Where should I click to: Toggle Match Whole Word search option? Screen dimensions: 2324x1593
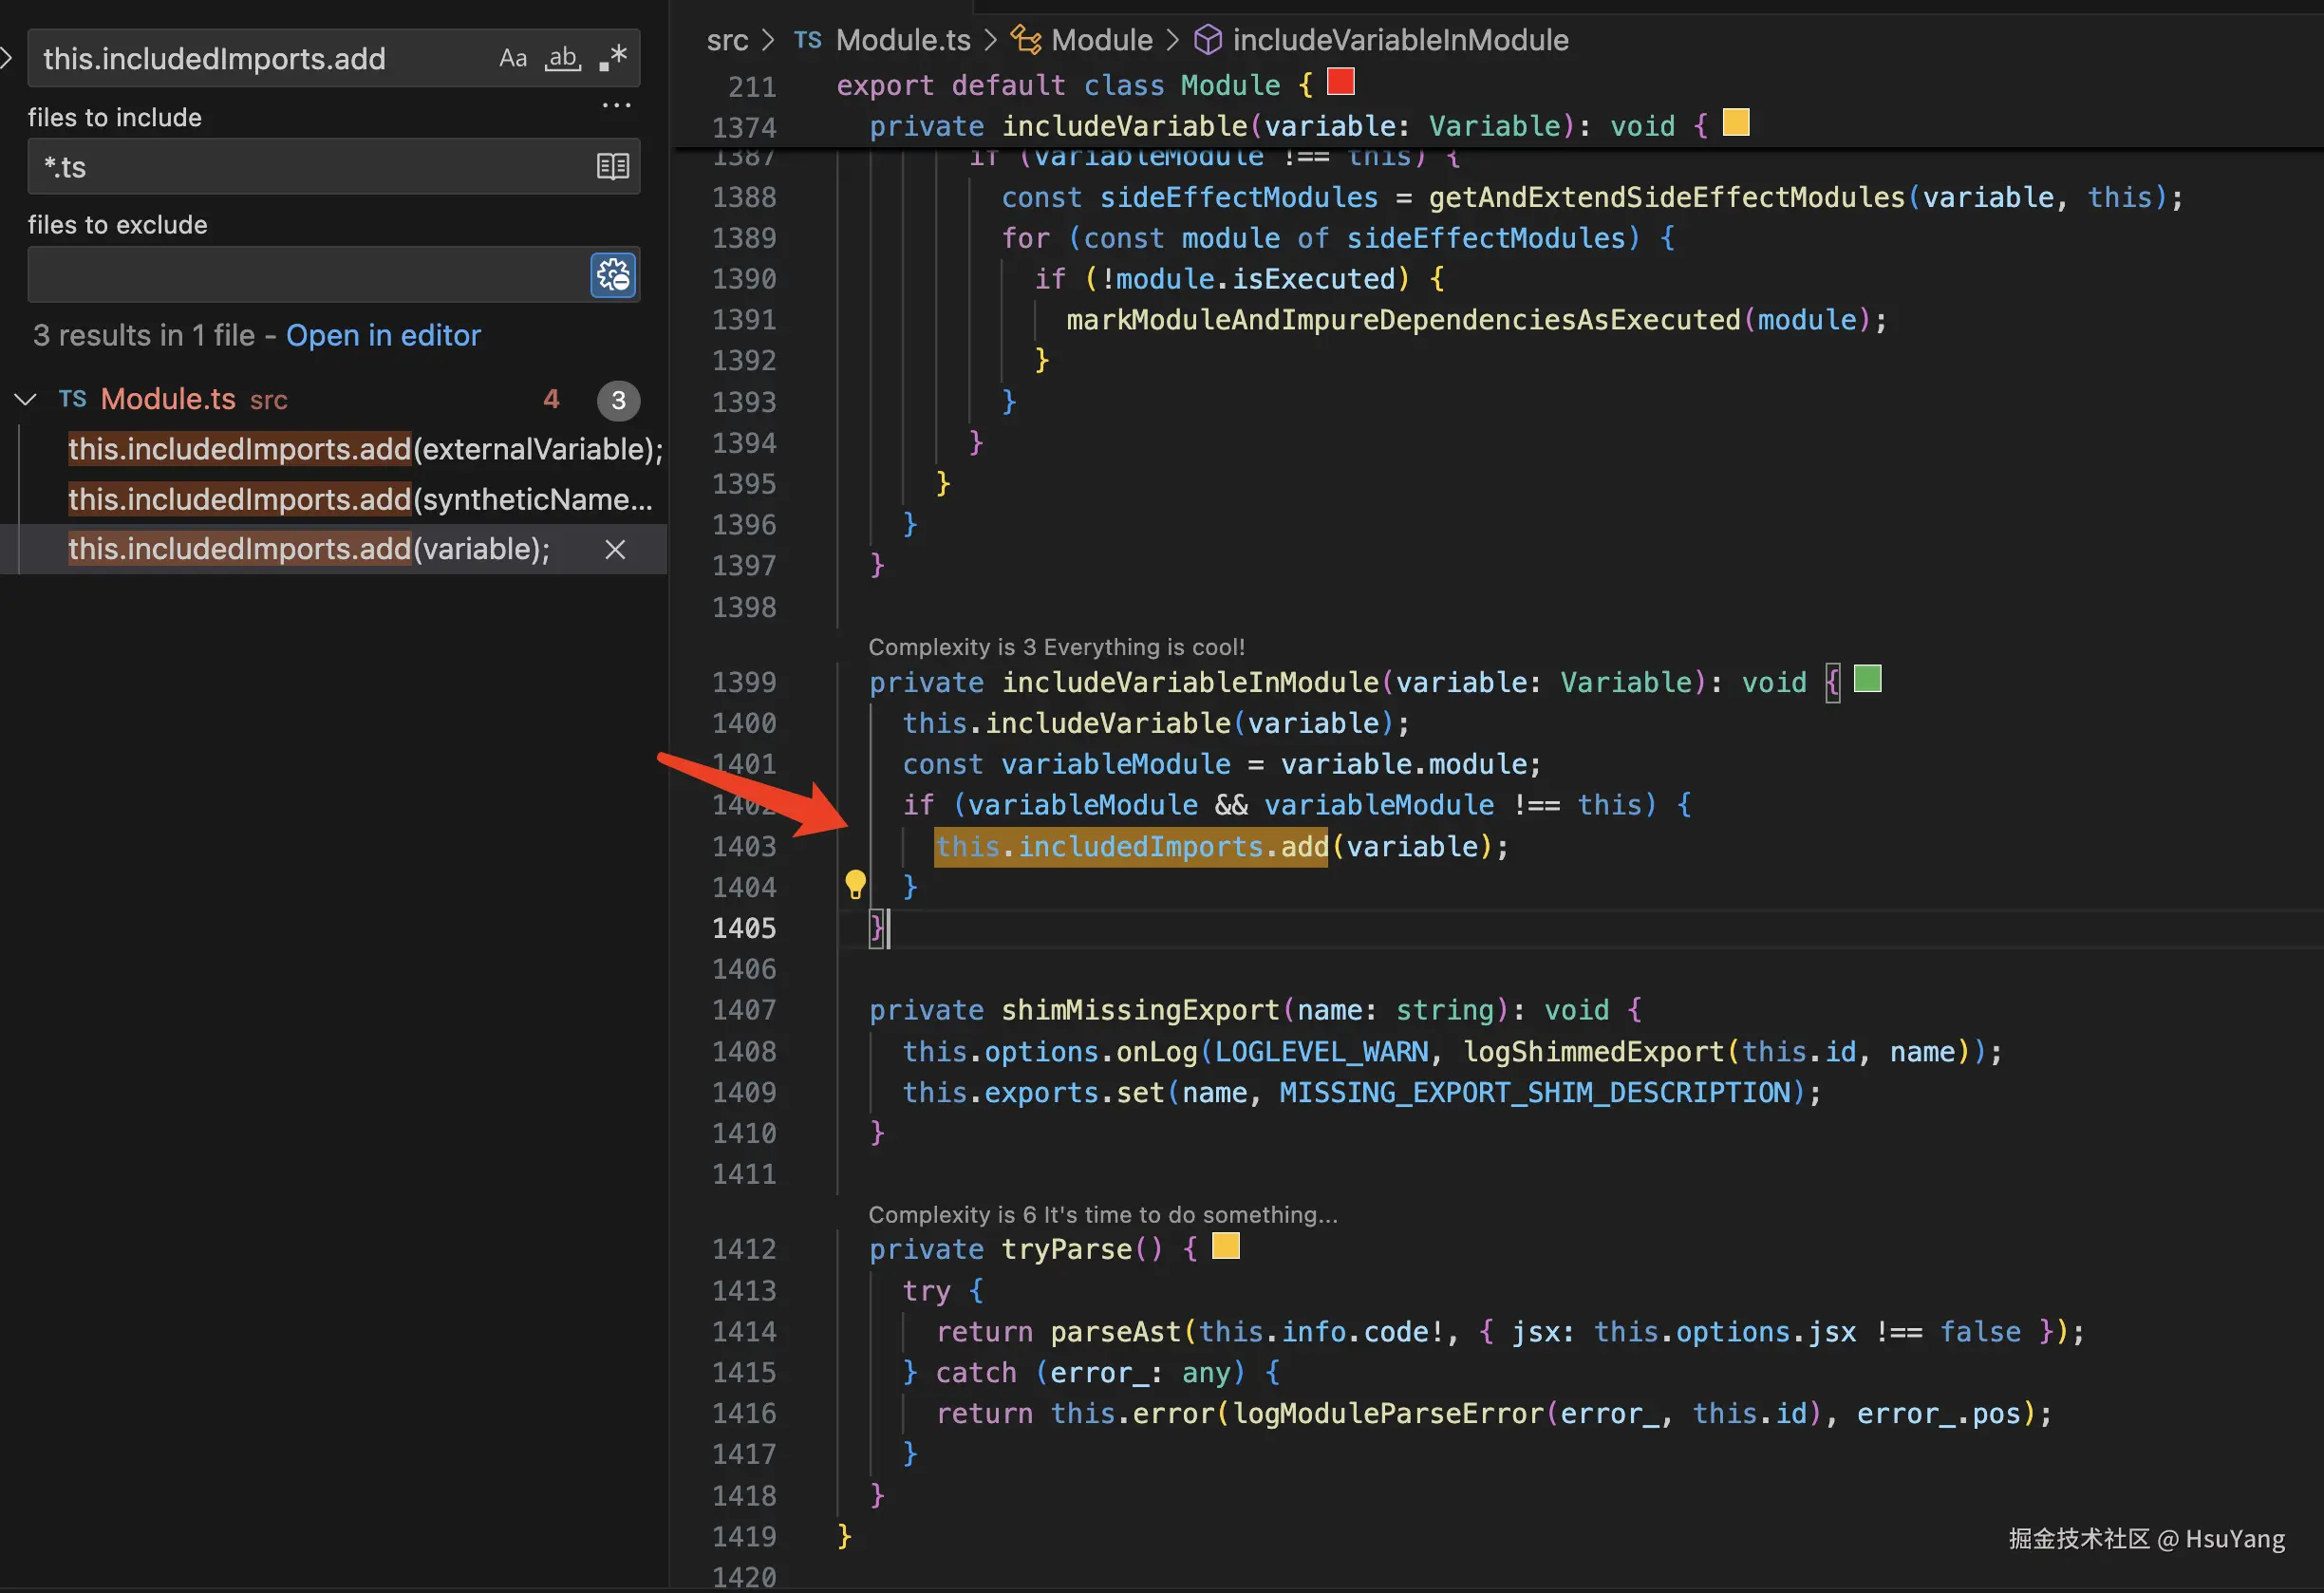coord(563,58)
